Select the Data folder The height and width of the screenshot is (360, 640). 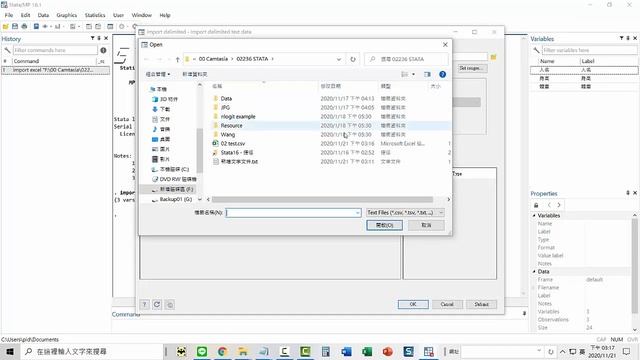[x=226, y=99]
